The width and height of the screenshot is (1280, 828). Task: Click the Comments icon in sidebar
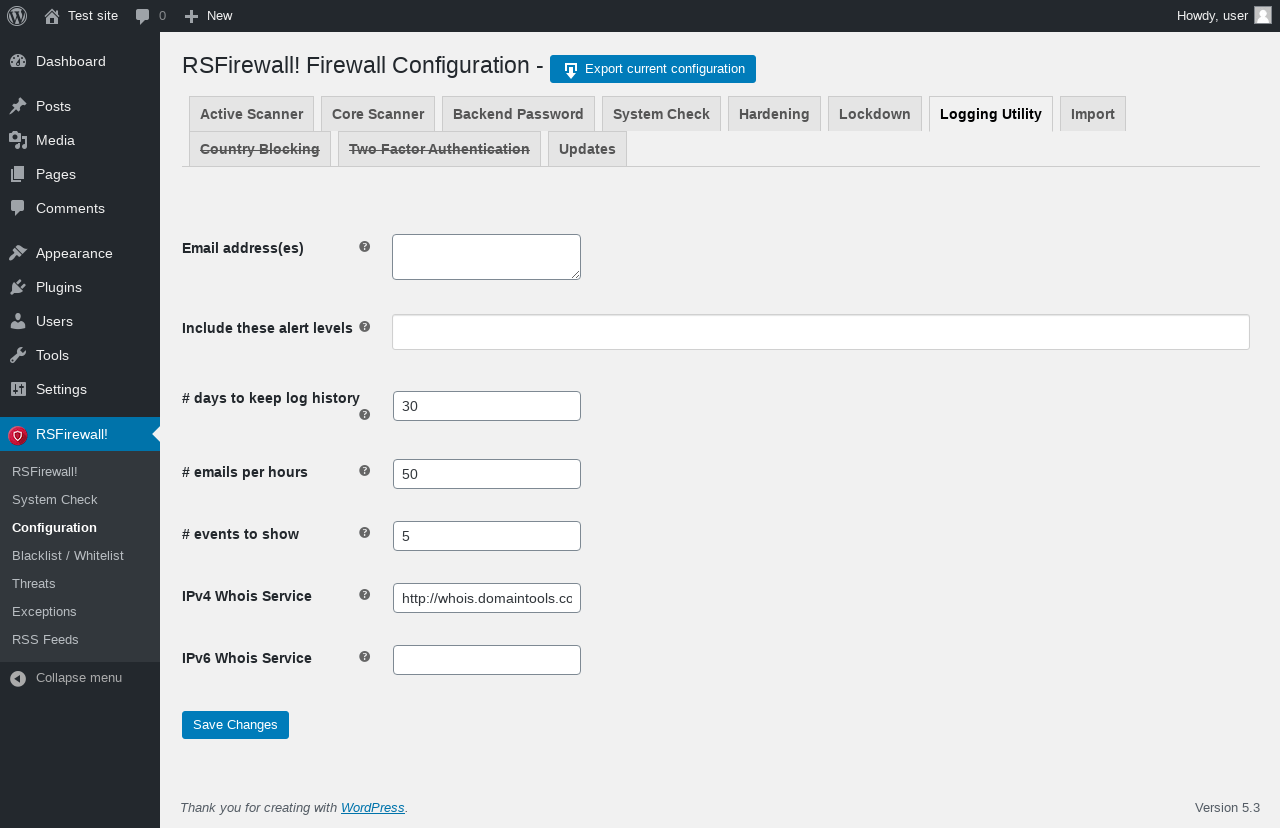tap(18, 208)
